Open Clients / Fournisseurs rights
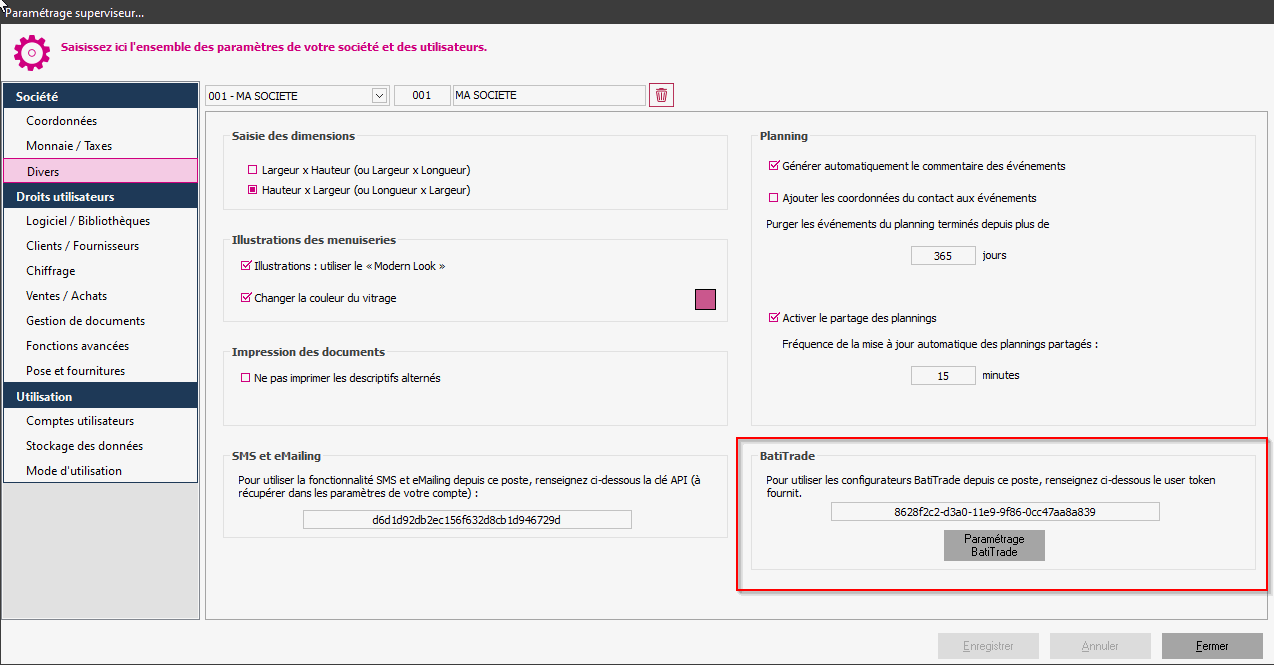The width and height of the screenshot is (1274, 665). (101, 246)
